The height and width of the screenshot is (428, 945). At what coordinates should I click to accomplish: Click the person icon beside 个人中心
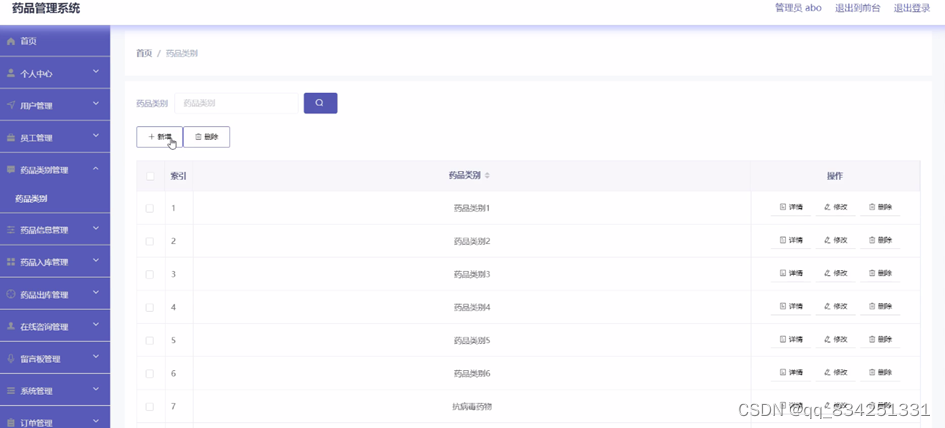coord(10,74)
